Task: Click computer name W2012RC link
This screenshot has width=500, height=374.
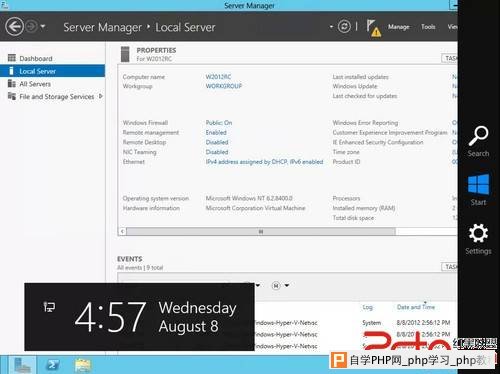Action: 218,77
